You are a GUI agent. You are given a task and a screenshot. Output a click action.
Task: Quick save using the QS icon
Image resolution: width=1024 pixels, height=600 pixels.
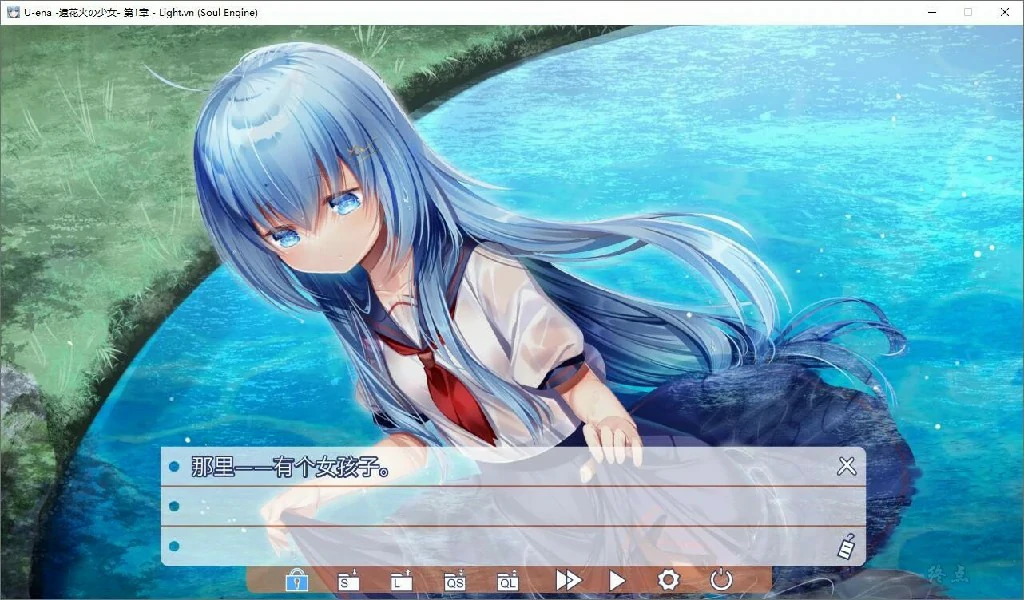[456, 580]
